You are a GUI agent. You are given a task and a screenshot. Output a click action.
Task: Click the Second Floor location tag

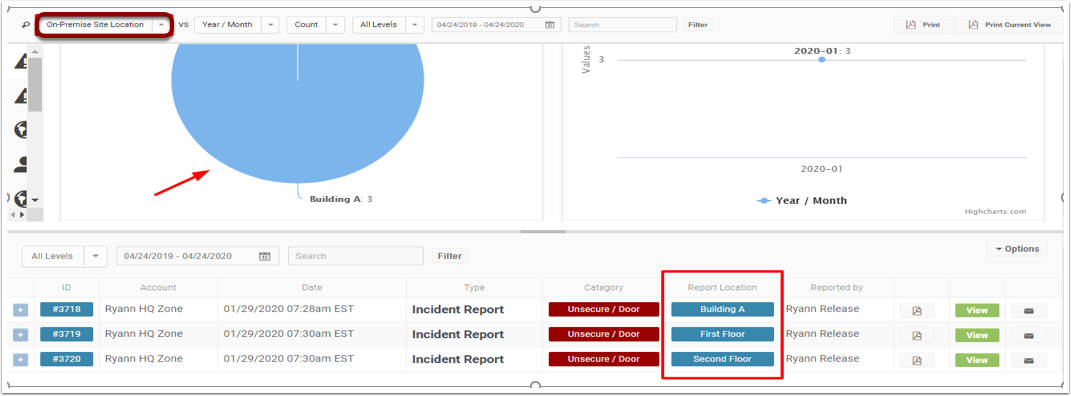point(723,359)
